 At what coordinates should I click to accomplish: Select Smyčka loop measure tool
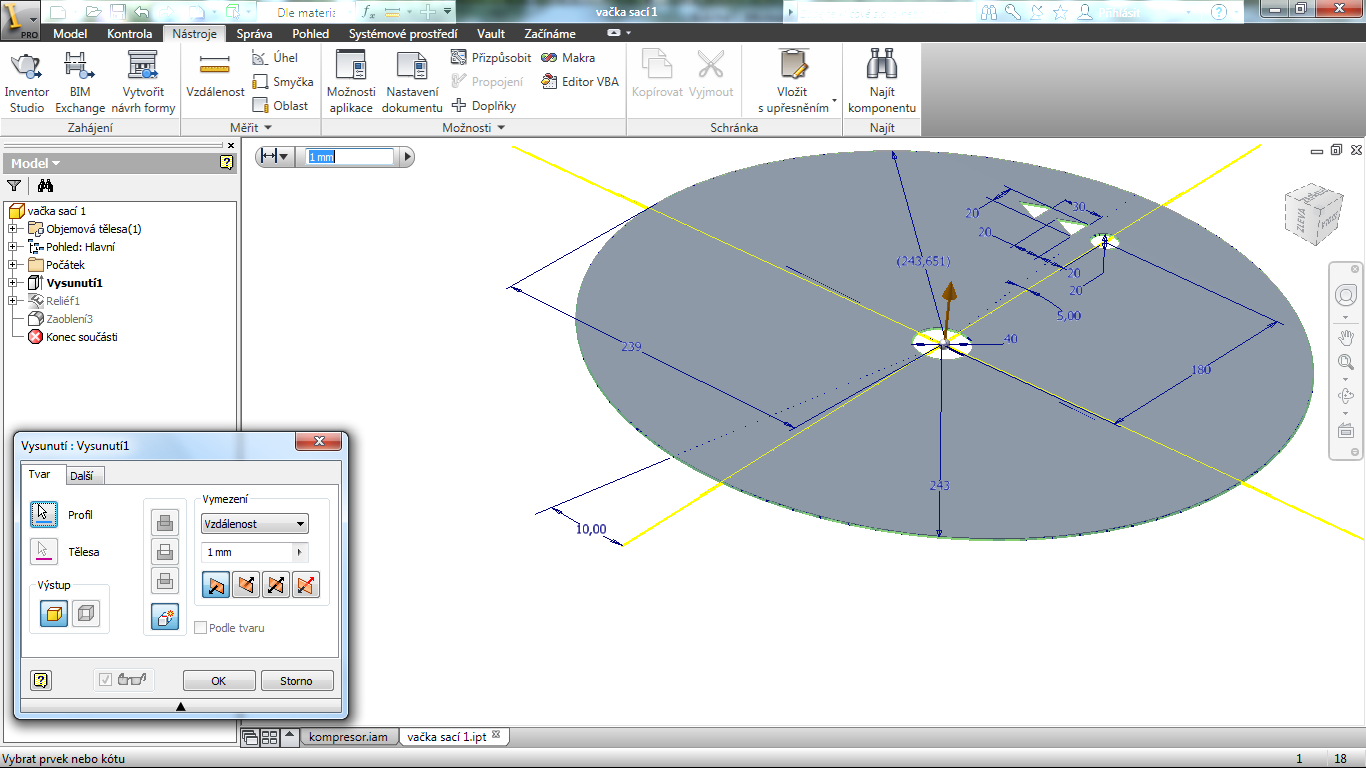click(x=283, y=82)
